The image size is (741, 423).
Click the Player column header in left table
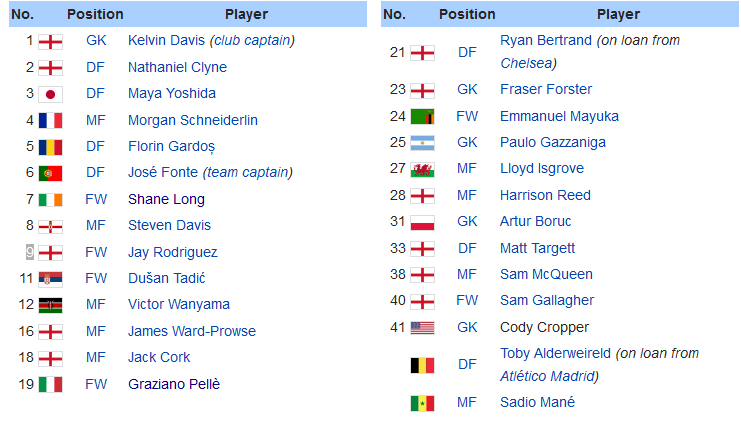coord(246,14)
